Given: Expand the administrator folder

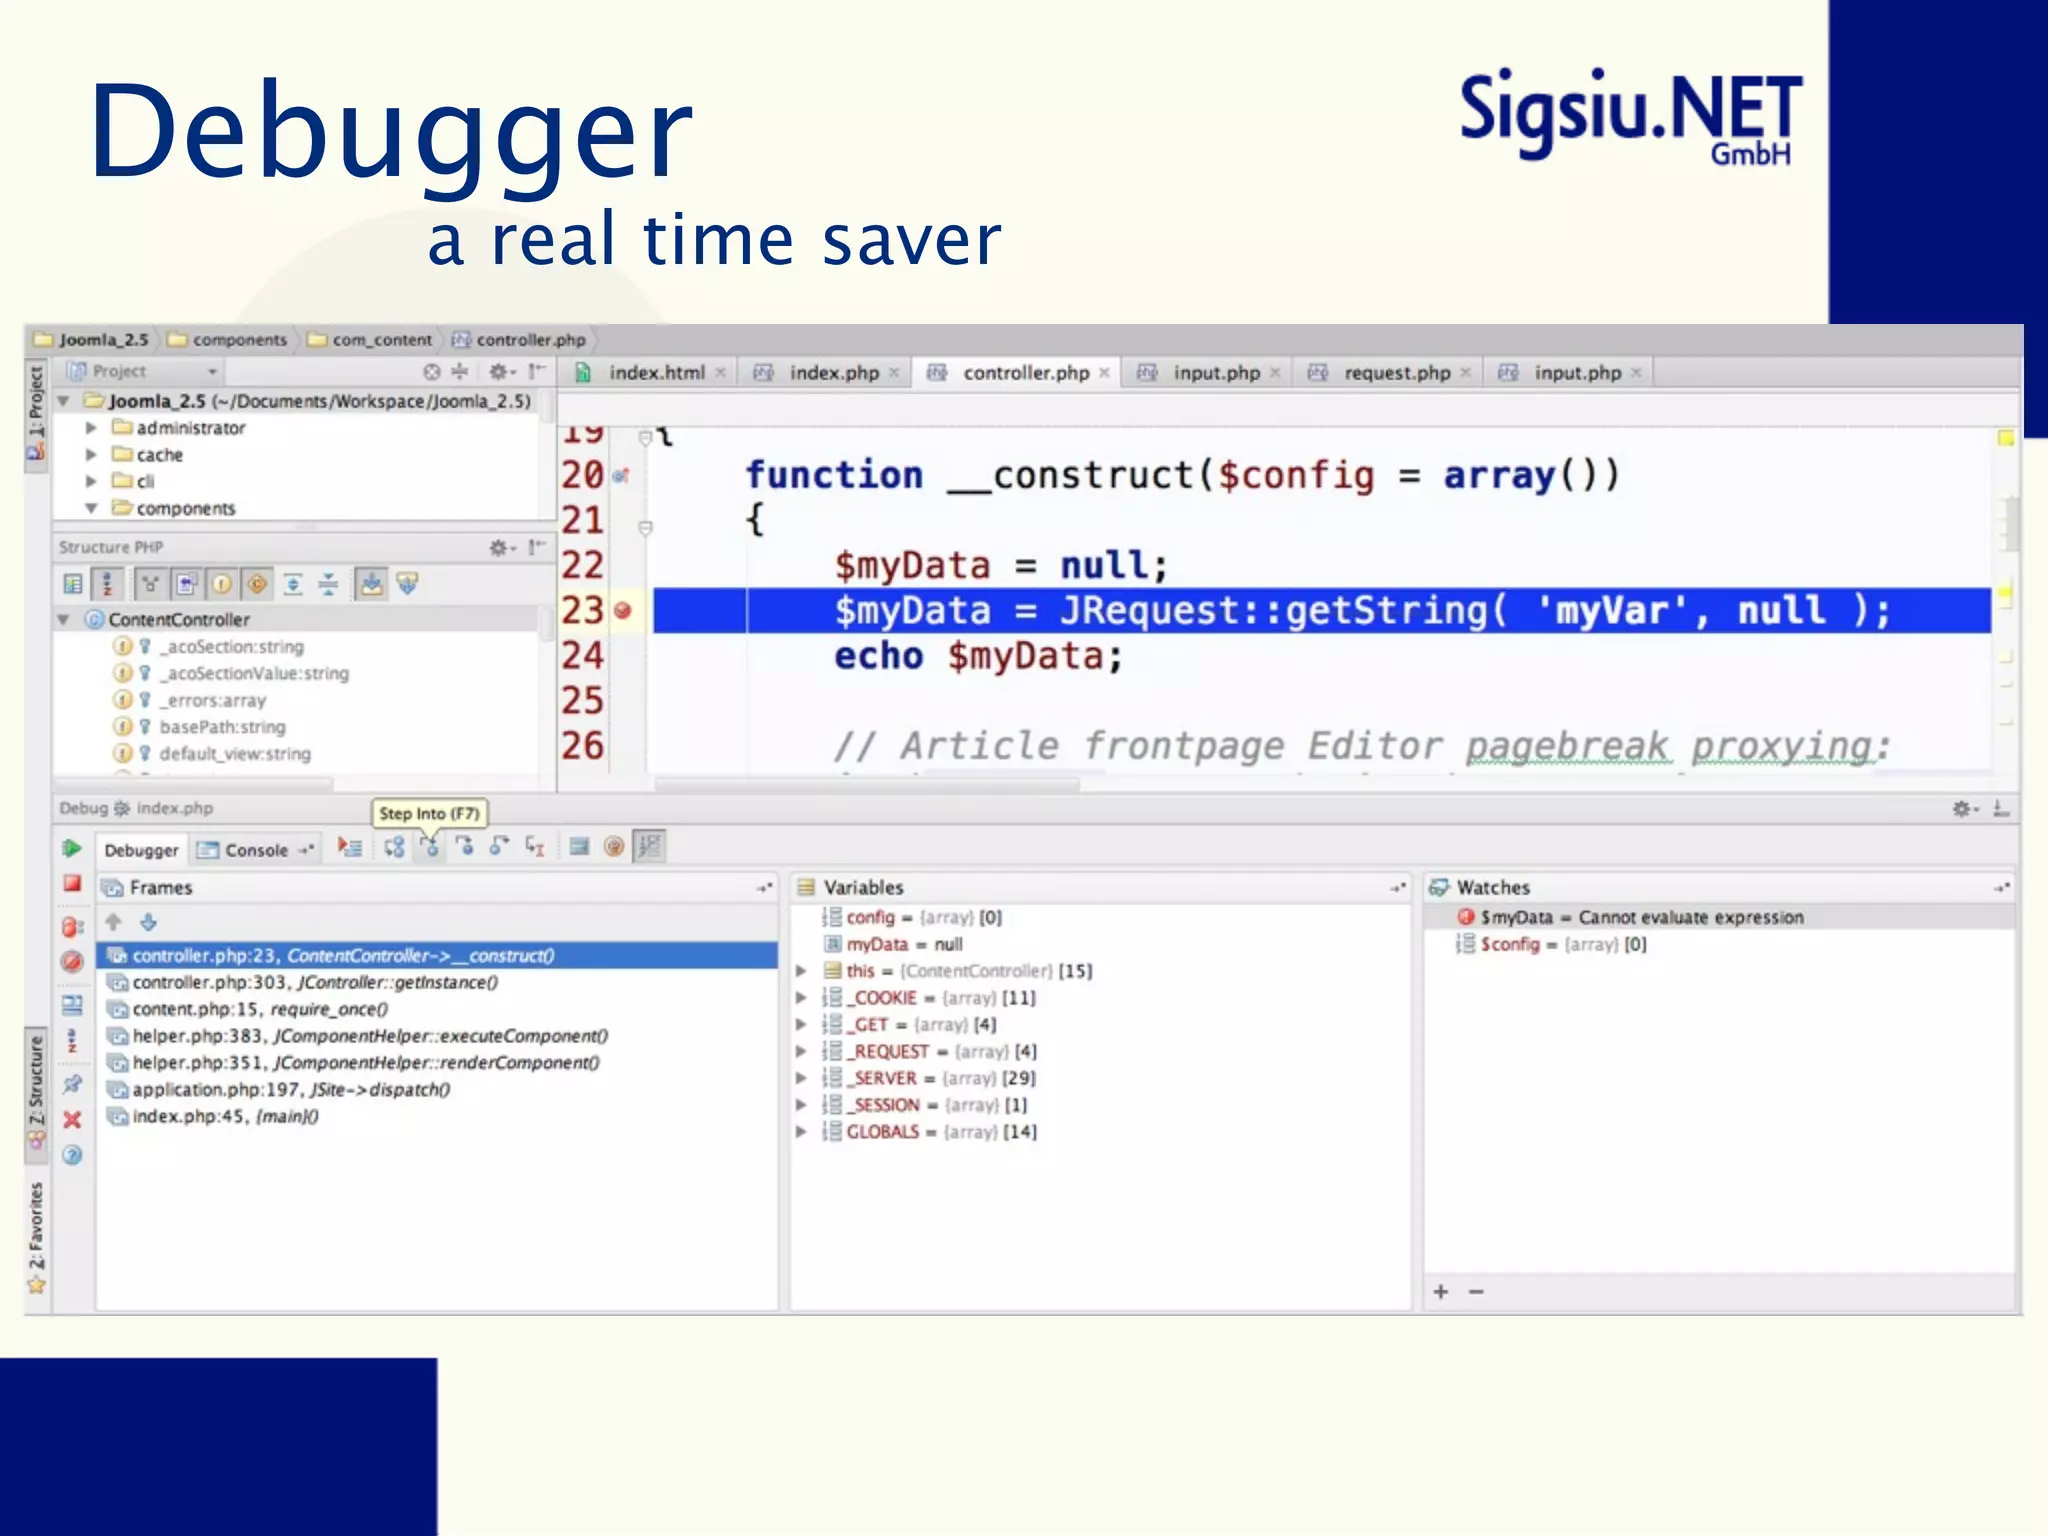Looking at the screenshot, I should click(x=91, y=428).
